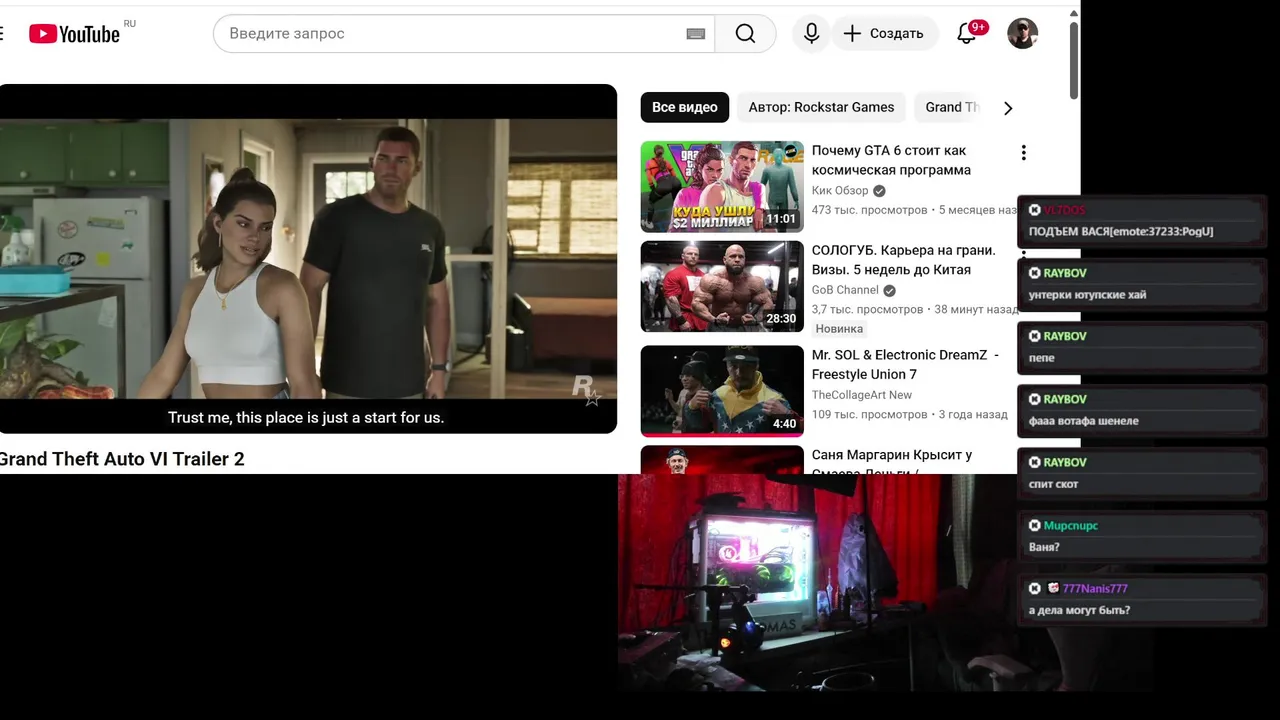Click the search magnifier button
Image resolution: width=1280 pixels, height=720 pixels.
(x=745, y=33)
